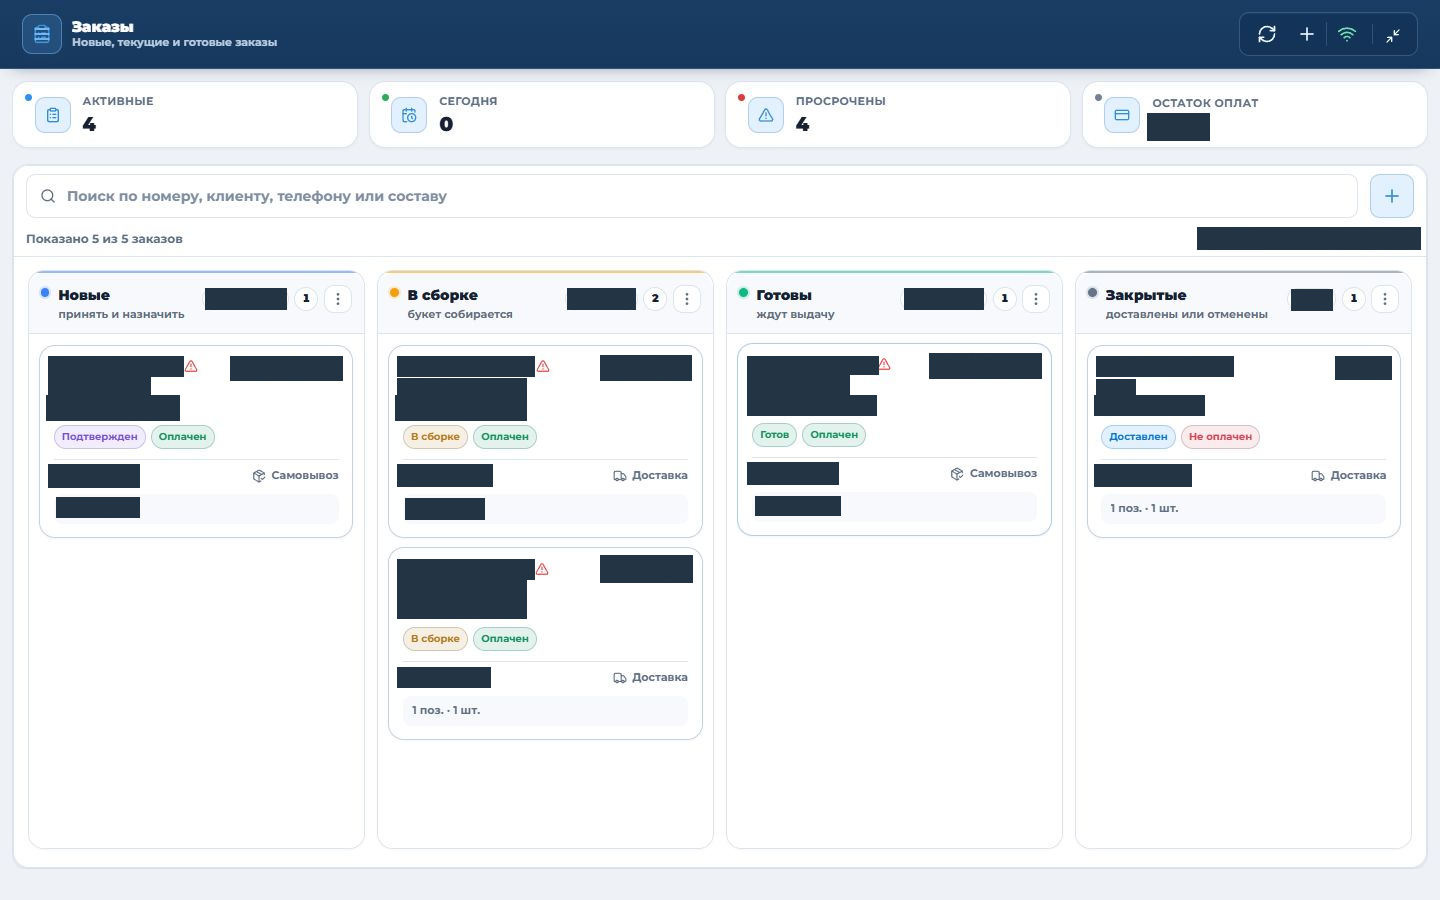Screen dimensions: 1440x900
Task: Click the Готов status badge
Action: point(774,435)
